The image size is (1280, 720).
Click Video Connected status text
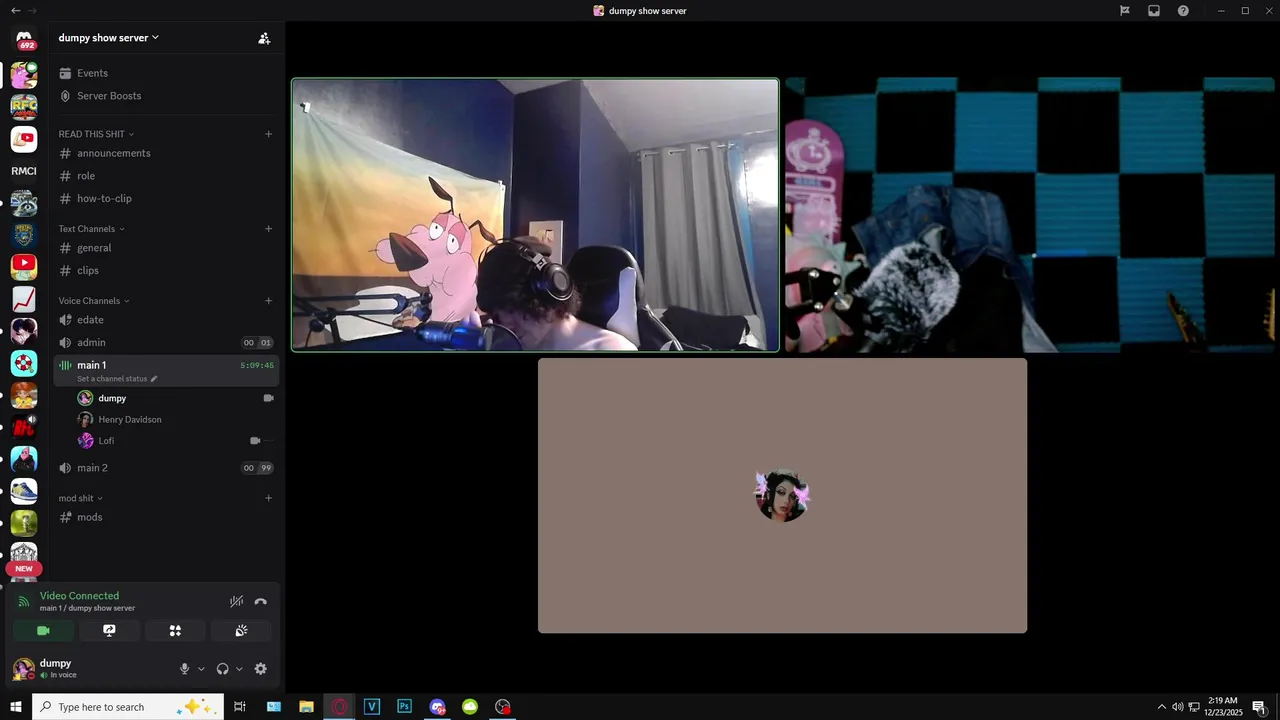pos(79,596)
